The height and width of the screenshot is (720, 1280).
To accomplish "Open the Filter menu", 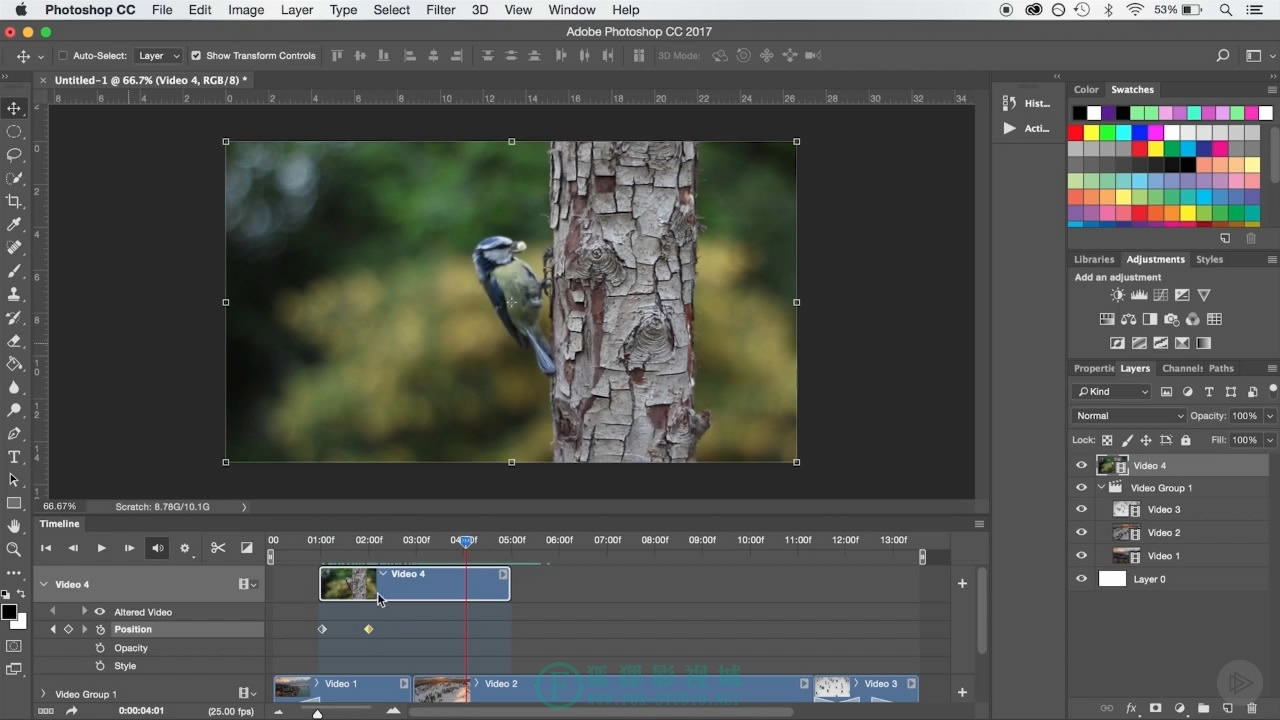I will pyautogui.click(x=441, y=10).
